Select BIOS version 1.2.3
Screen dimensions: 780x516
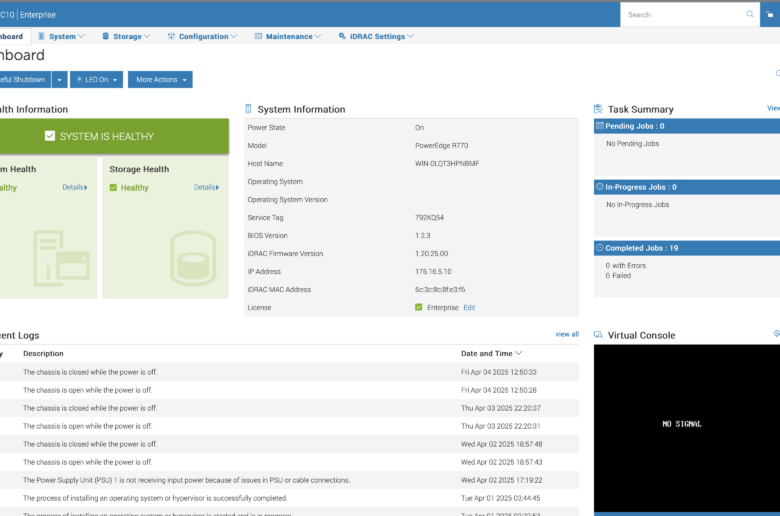(x=422, y=235)
